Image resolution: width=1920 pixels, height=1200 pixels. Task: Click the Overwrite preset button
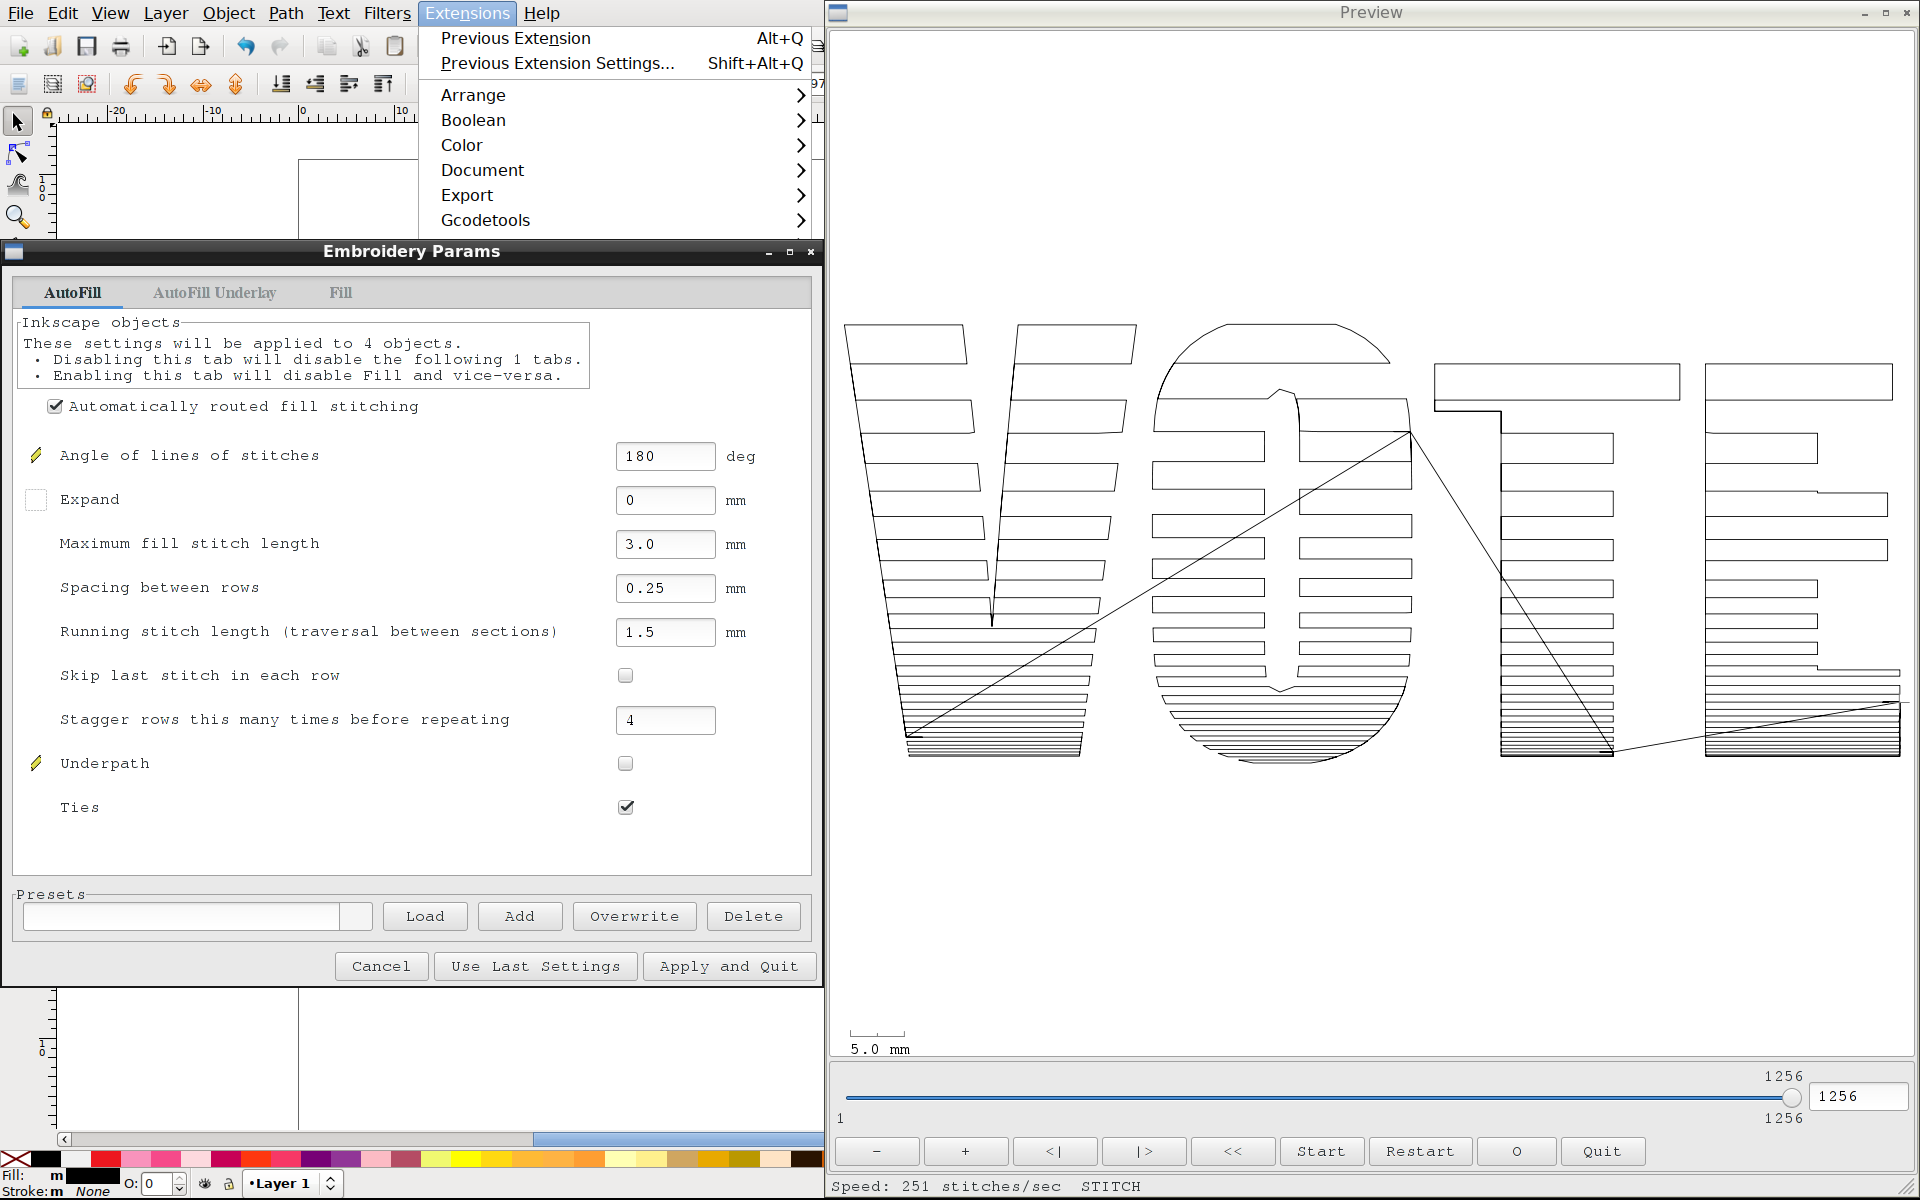pyautogui.click(x=635, y=917)
